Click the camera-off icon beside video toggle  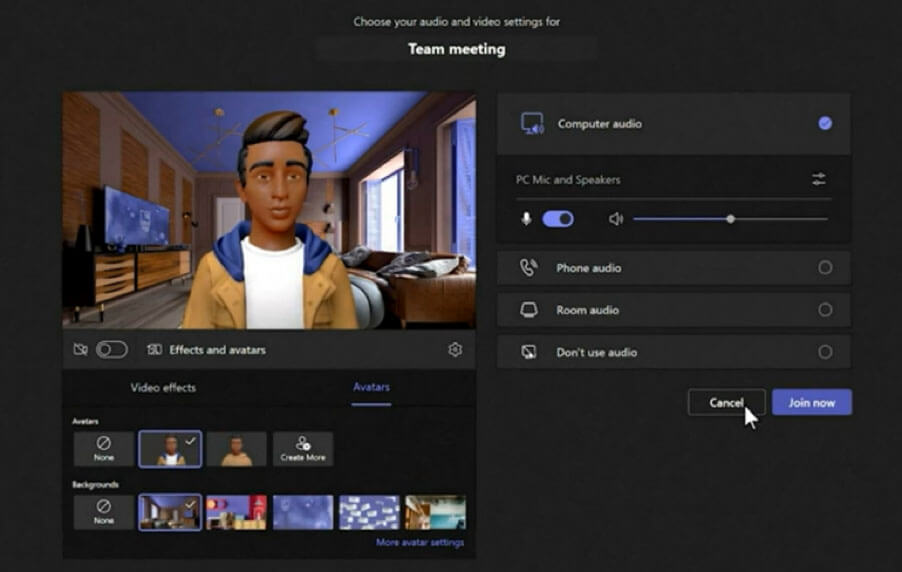coord(81,349)
